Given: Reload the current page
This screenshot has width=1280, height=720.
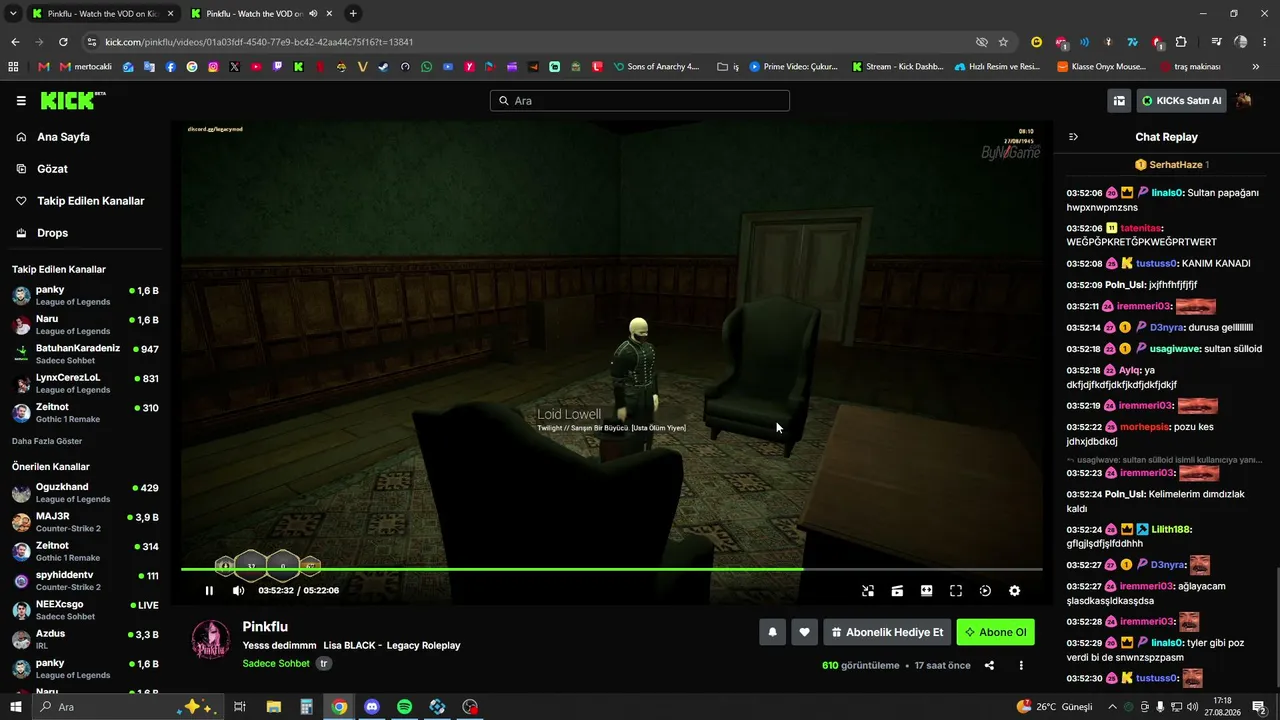Looking at the screenshot, I should click(63, 42).
